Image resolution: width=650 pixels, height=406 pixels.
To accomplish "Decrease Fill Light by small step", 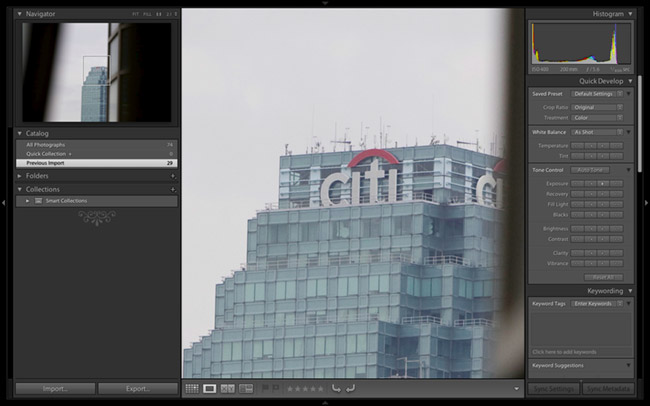I will [590, 204].
